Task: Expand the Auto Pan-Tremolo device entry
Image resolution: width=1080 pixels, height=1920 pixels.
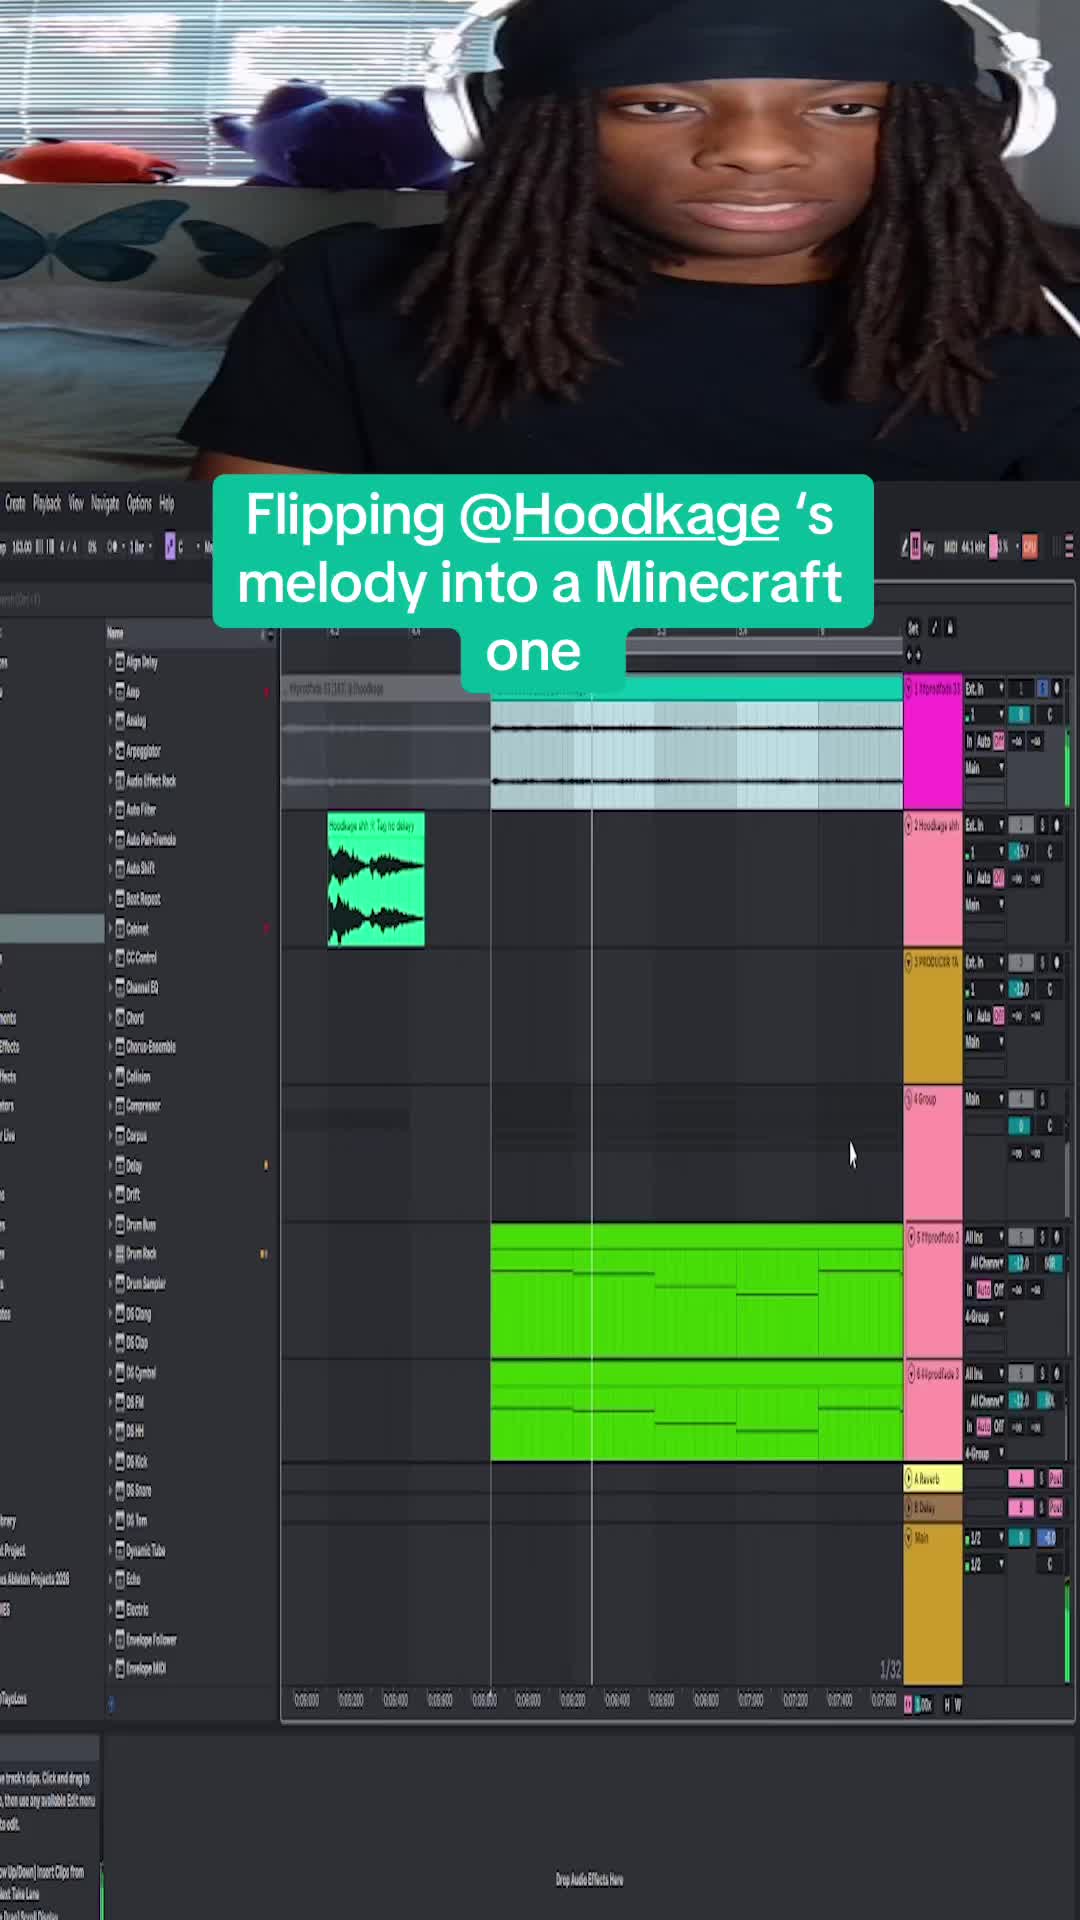Action: click(x=110, y=840)
